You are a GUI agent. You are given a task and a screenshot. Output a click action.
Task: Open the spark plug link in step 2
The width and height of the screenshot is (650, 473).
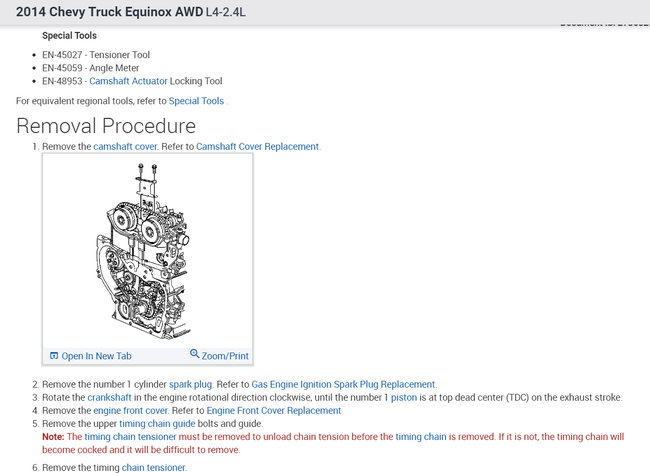190,384
